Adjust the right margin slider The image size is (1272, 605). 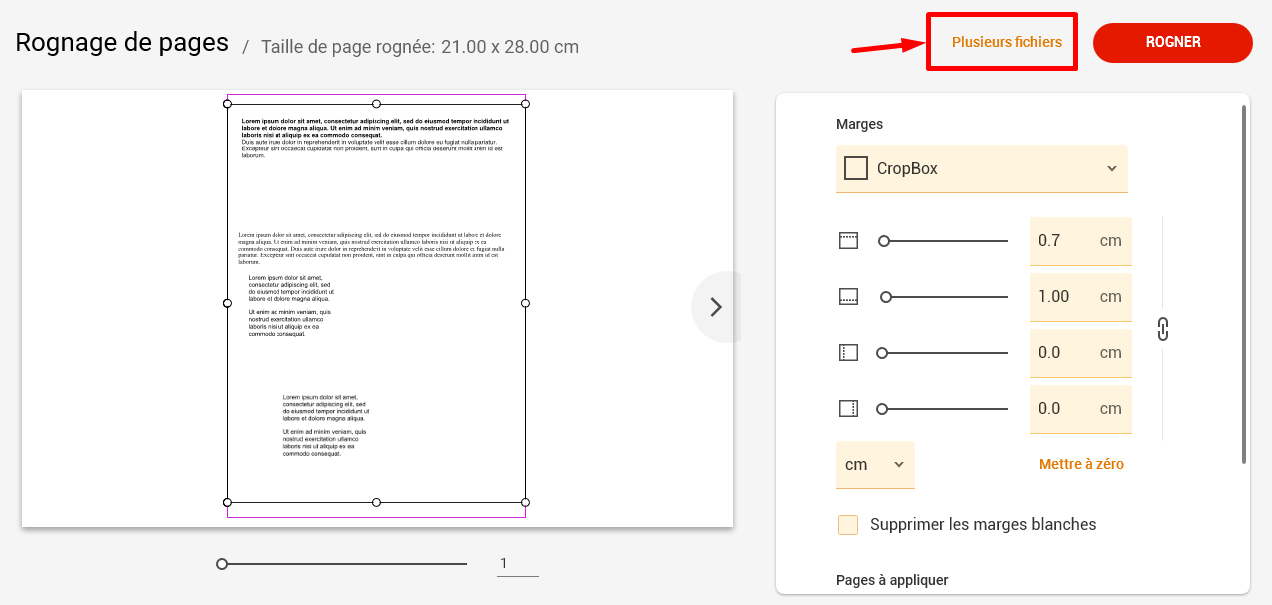point(943,409)
